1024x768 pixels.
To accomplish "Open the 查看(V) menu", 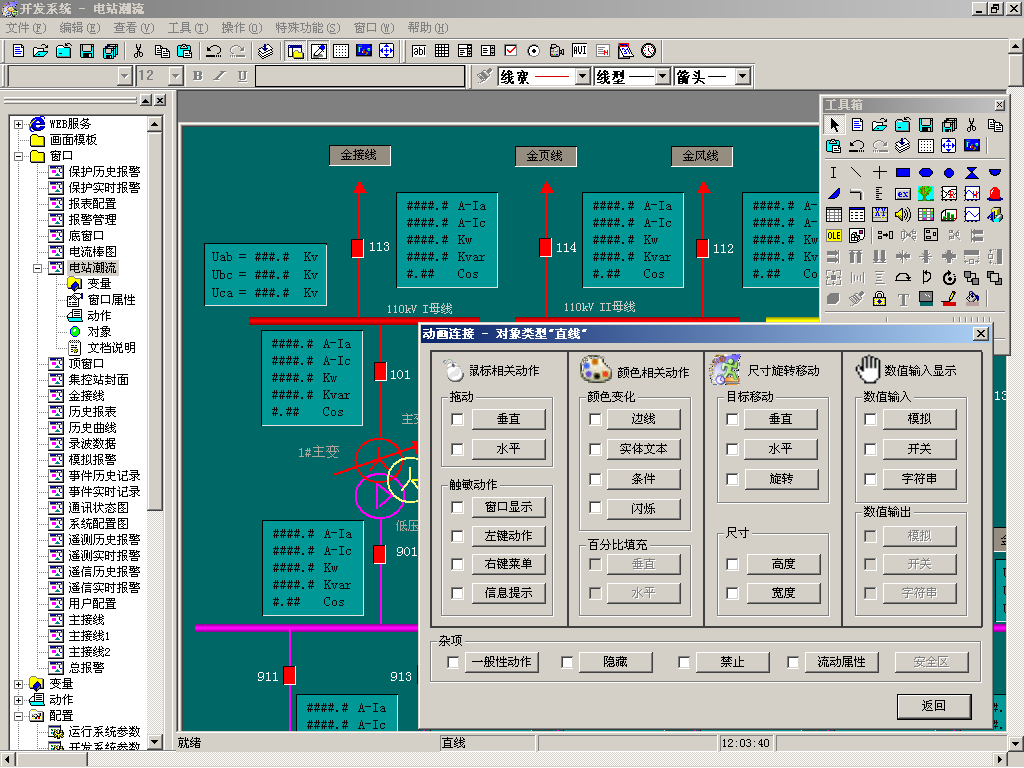I will [133, 27].
